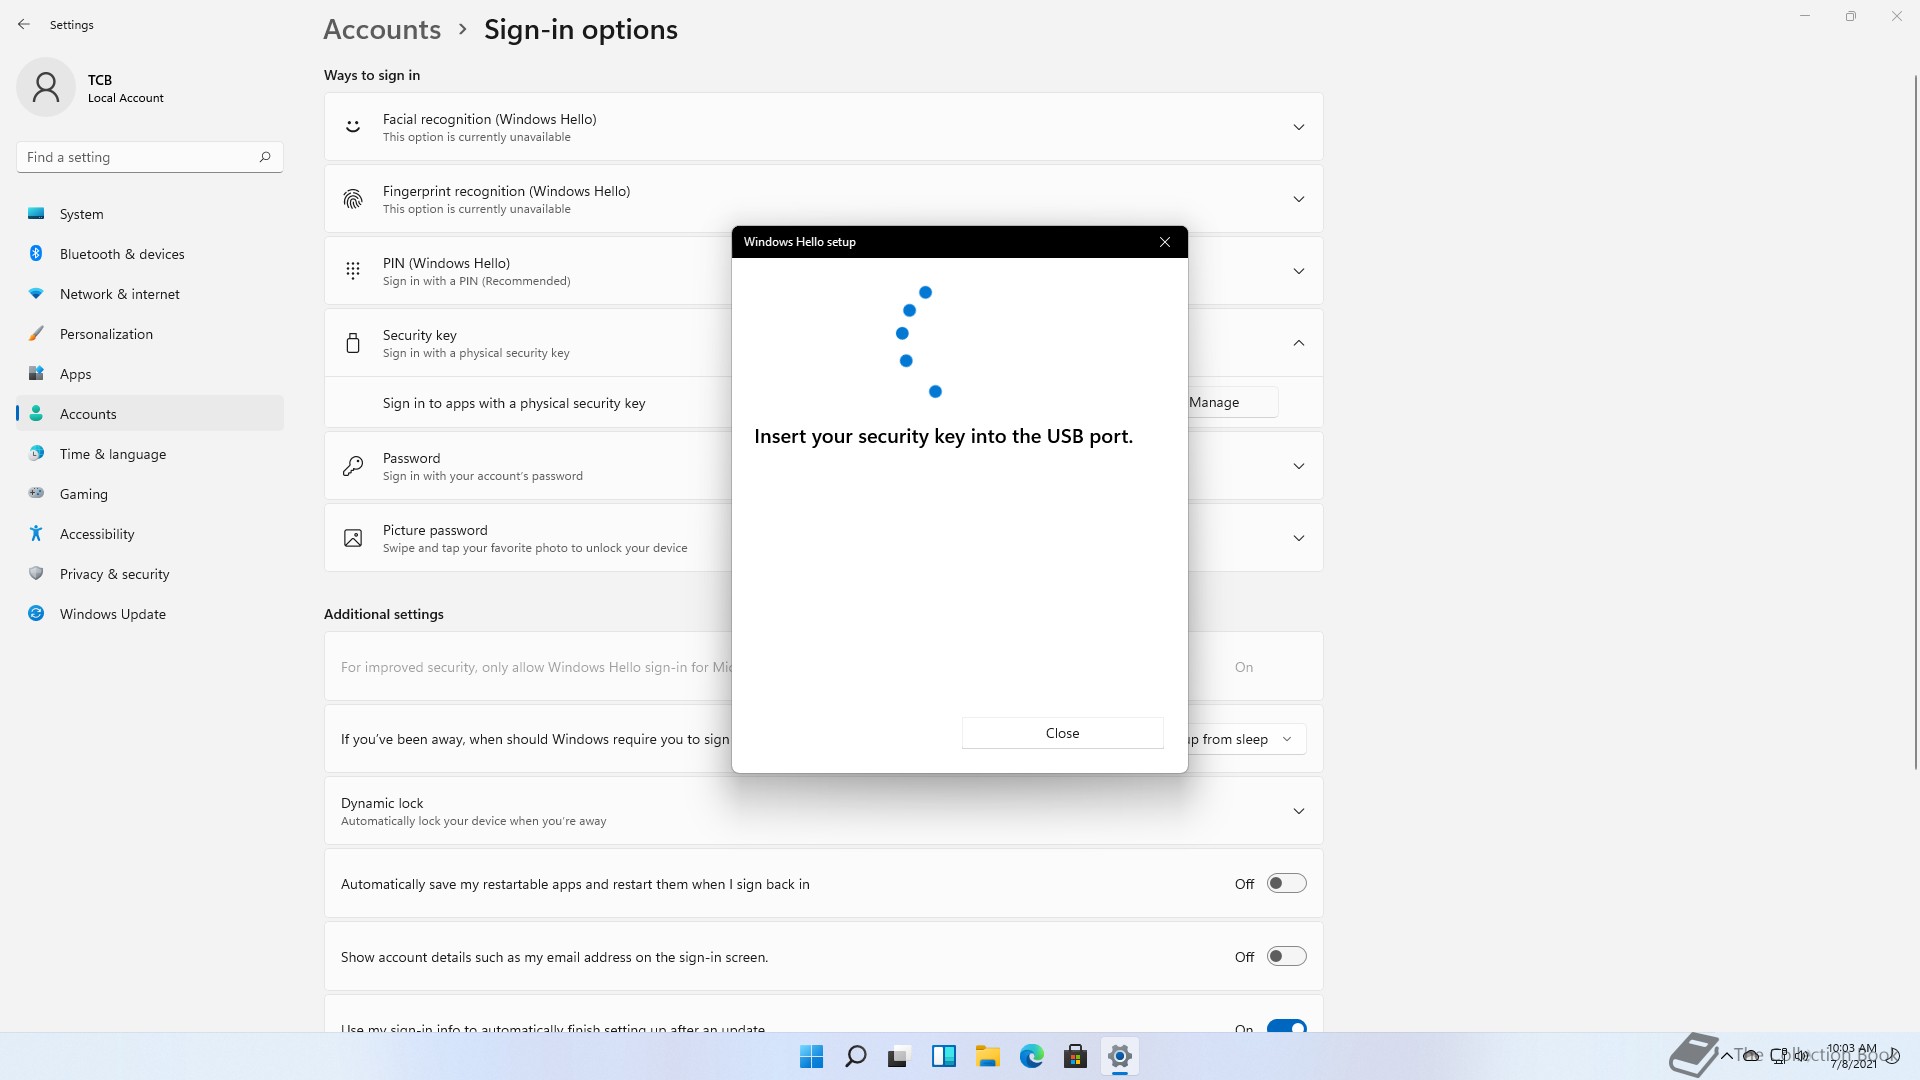Open Microsoft Edge from taskbar
Viewport: 1920px width, 1080px height.
tap(1031, 1056)
